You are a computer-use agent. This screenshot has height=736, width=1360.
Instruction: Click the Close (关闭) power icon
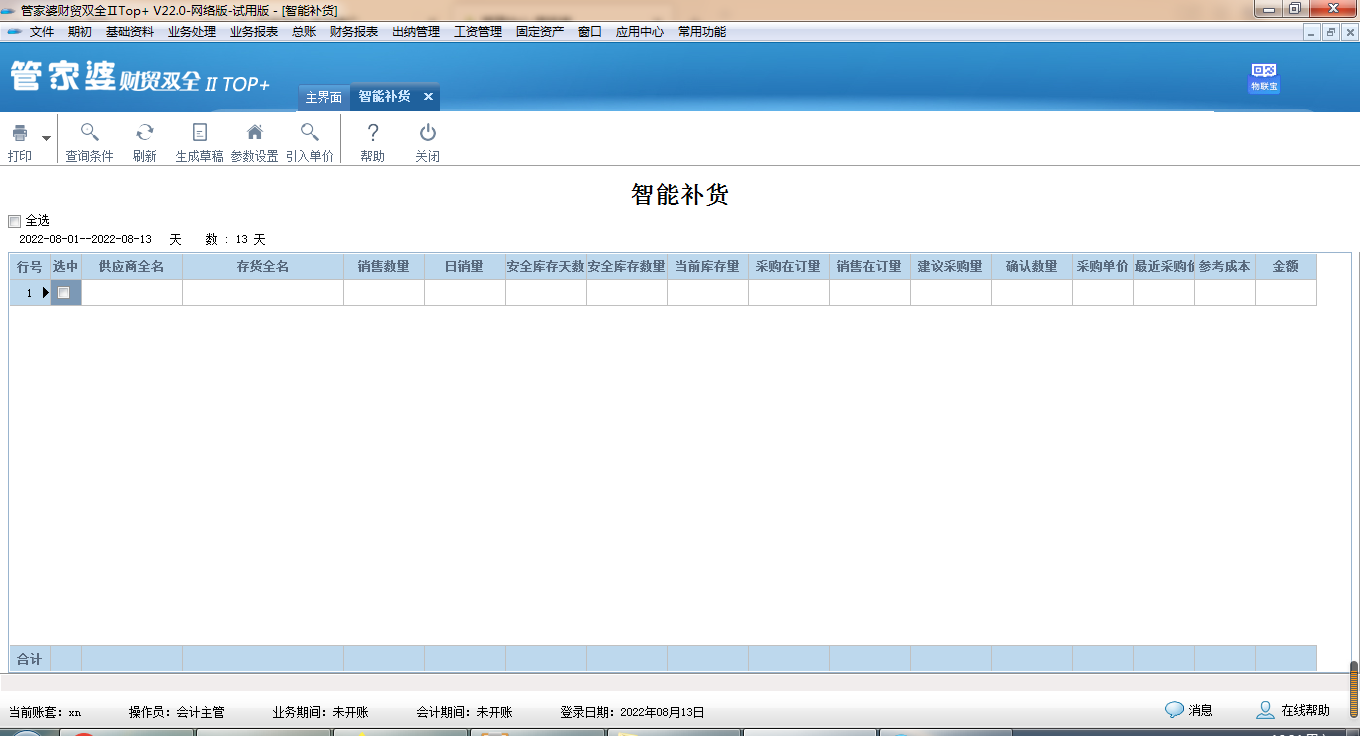pos(428,134)
